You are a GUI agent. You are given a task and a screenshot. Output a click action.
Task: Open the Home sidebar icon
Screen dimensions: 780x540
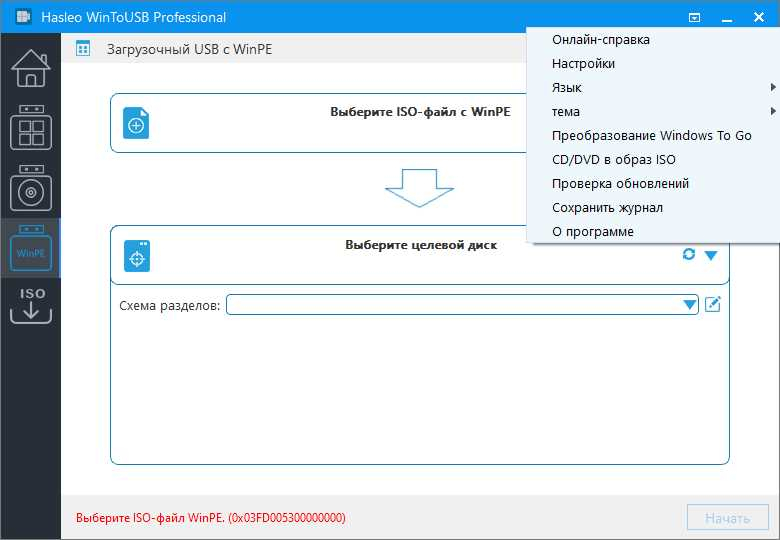[31, 68]
